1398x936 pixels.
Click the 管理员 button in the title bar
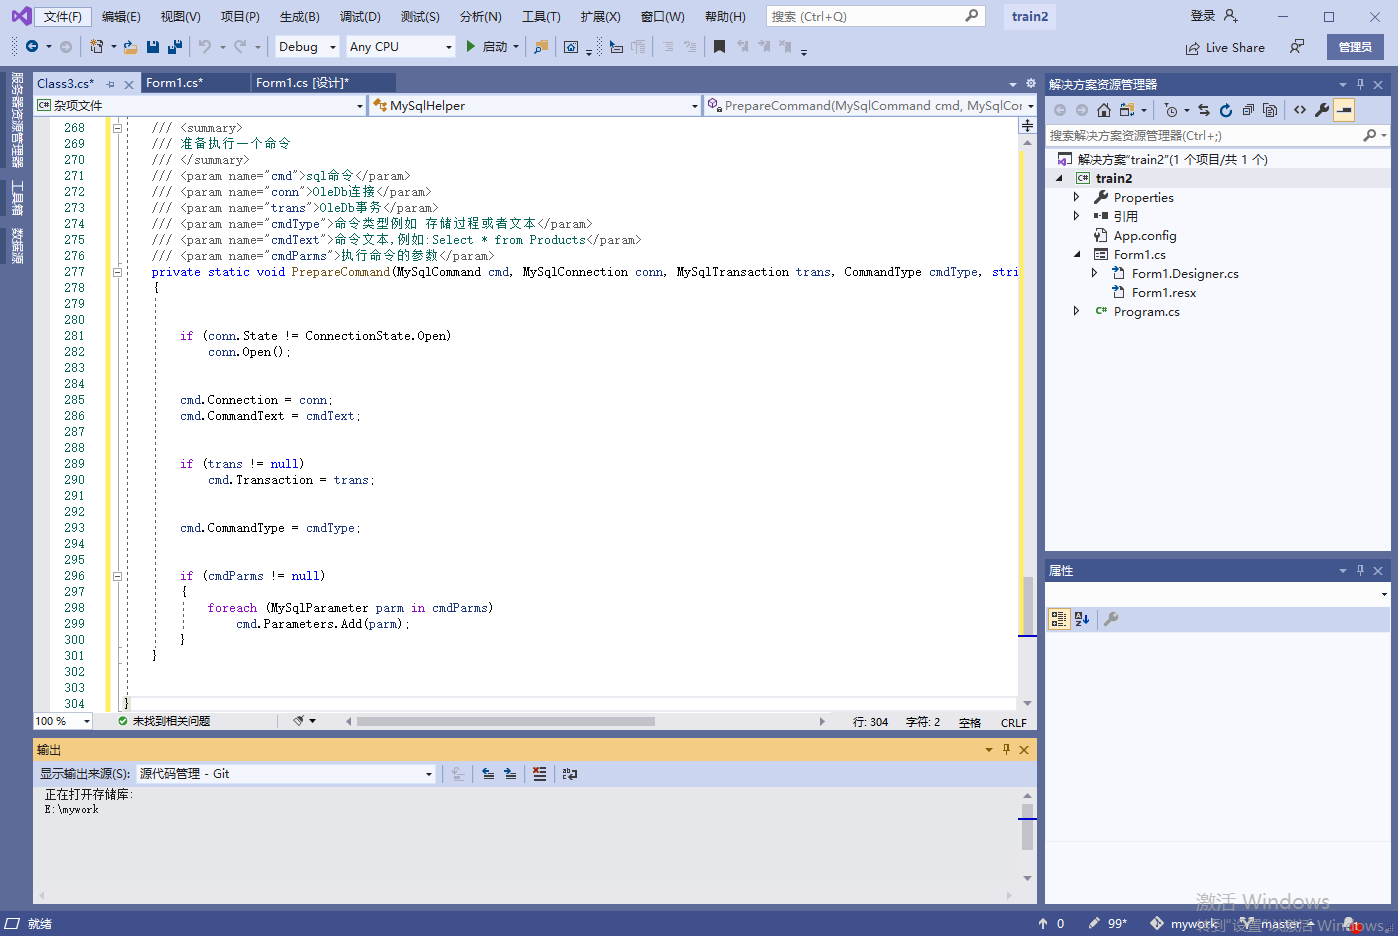(1355, 46)
